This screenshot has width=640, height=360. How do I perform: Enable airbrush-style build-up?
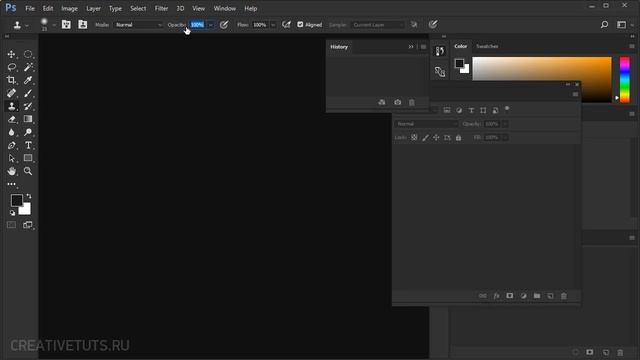pos(286,25)
